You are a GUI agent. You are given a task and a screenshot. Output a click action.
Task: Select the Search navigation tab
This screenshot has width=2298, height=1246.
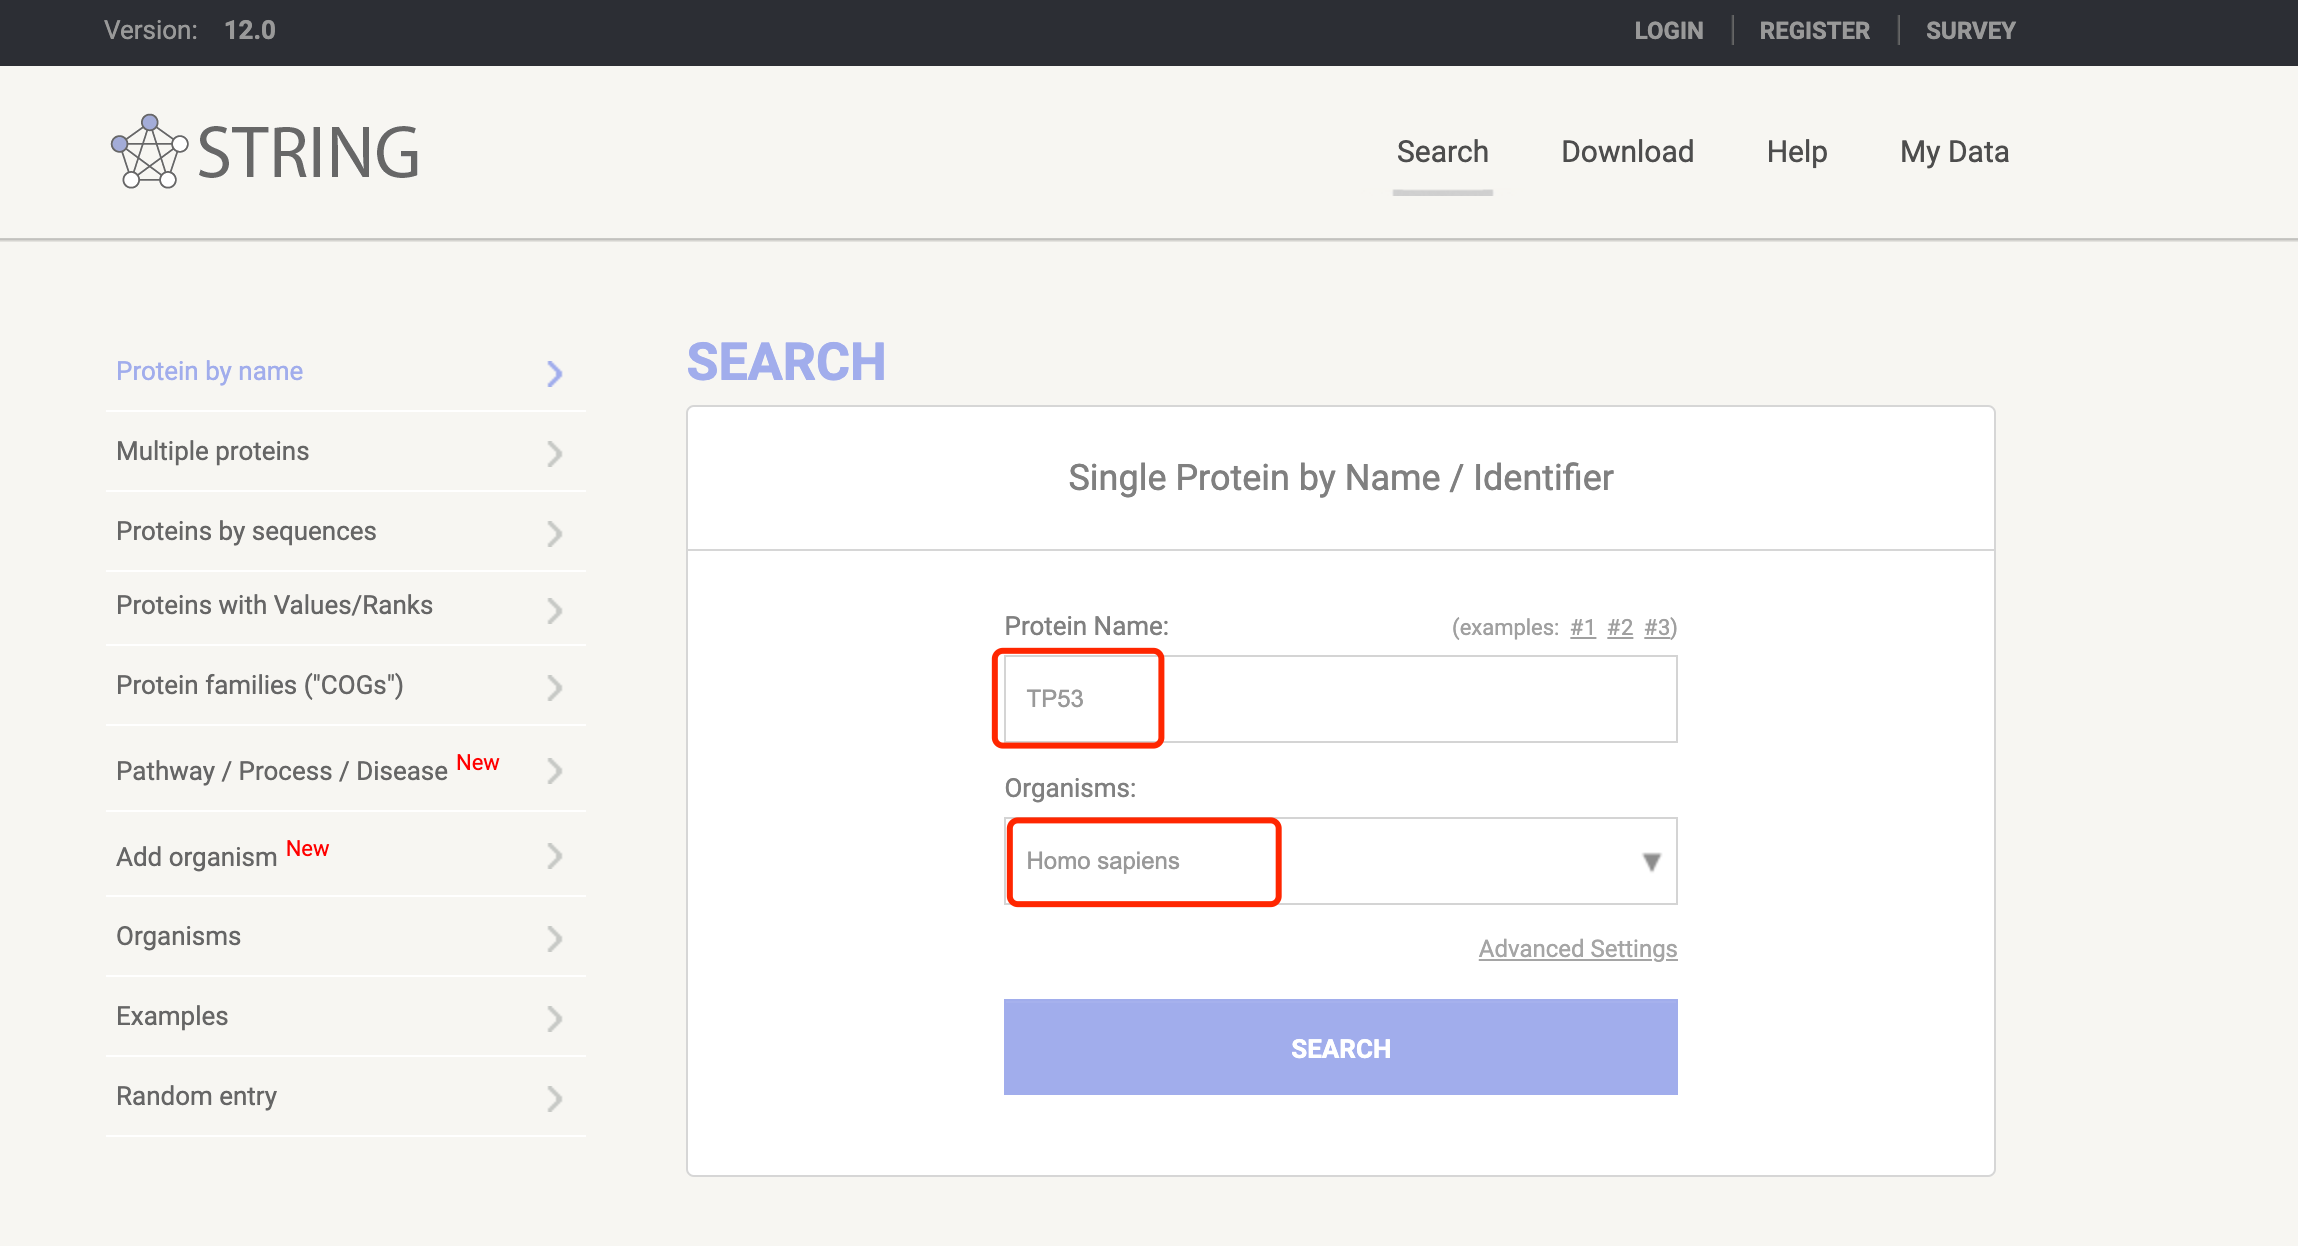coord(1442,152)
